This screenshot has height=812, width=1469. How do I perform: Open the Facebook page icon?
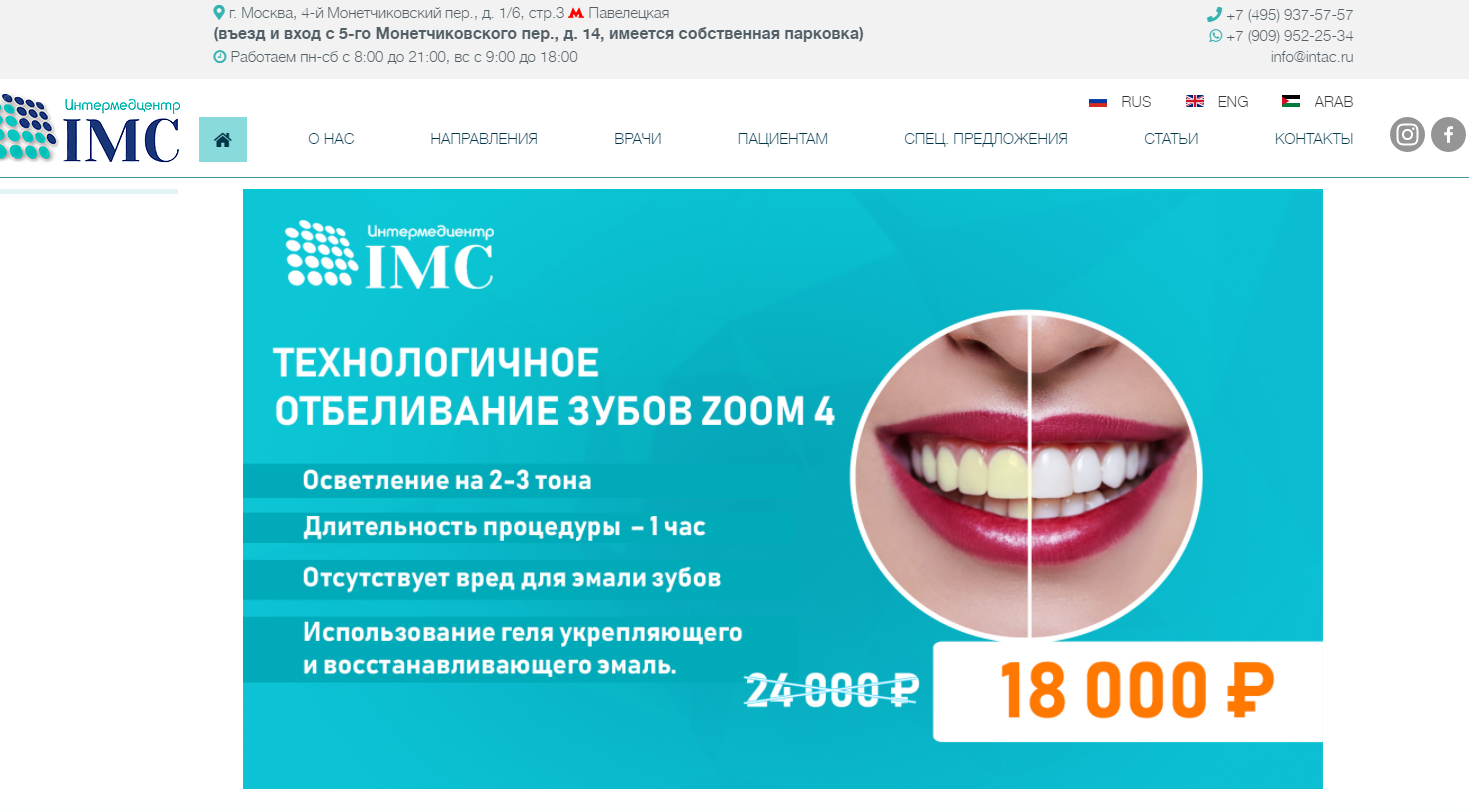(x=1448, y=135)
